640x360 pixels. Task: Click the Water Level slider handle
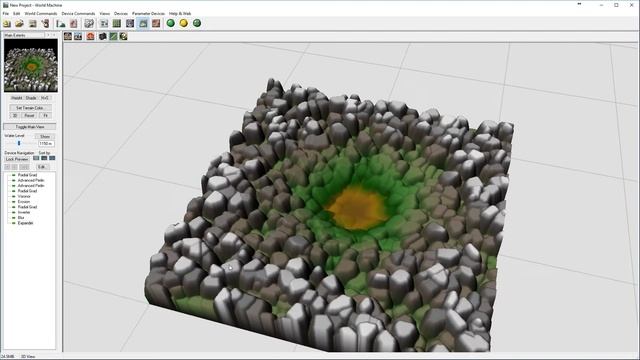(19, 143)
